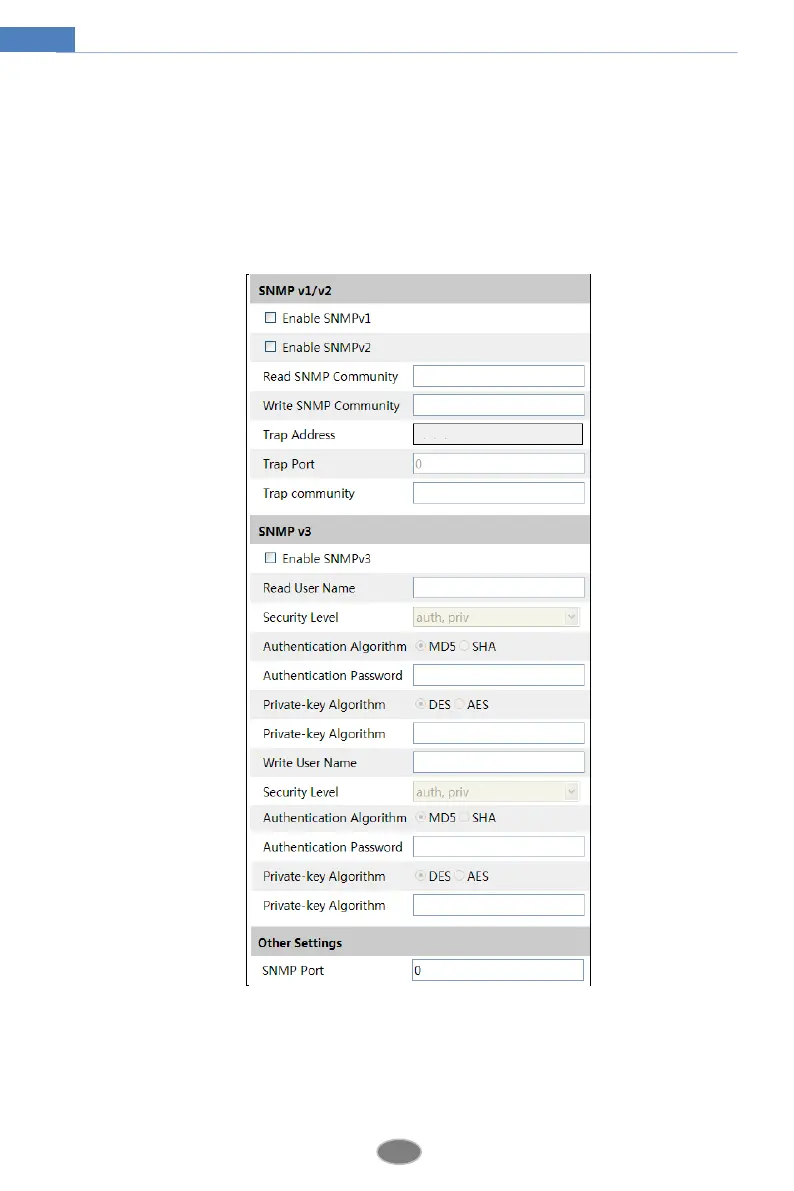Click the Read SNMP Community input field
This screenshot has width=794, height=1191.
coord(498,376)
